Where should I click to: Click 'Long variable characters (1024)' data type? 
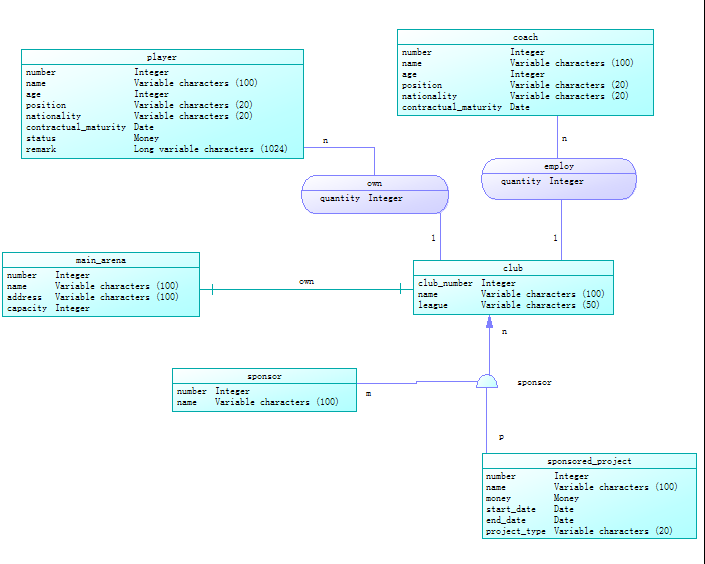(210, 149)
